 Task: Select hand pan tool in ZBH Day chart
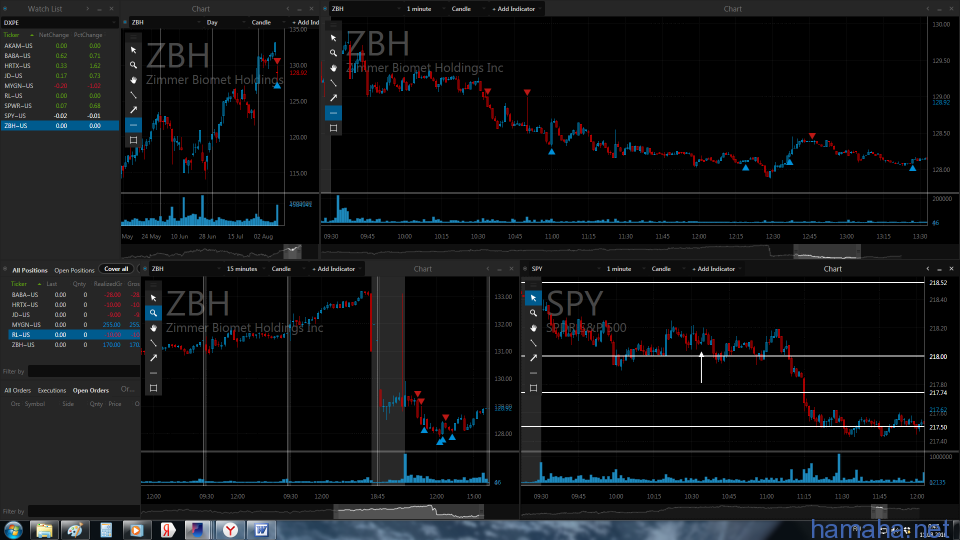(x=133, y=80)
